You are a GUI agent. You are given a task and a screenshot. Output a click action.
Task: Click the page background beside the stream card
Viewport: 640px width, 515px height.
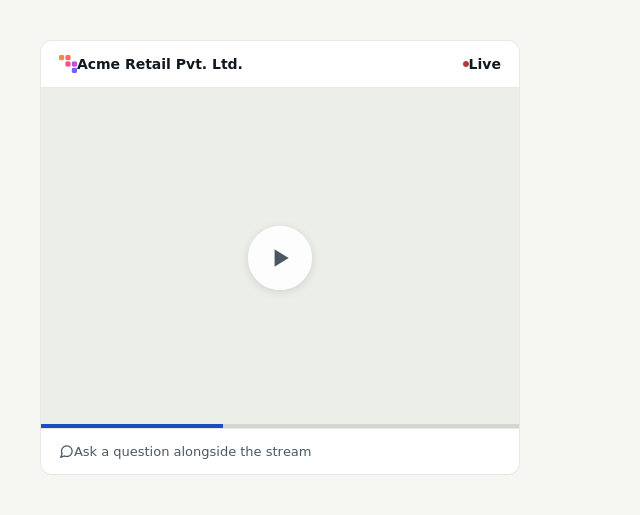point(580,257)
